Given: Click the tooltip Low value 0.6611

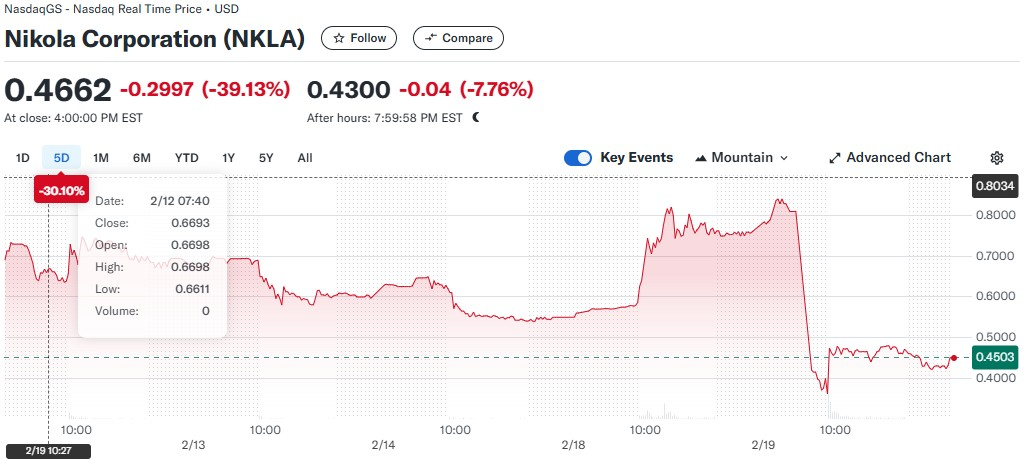Looking at the screenshot, I should [x=191, y=289].
